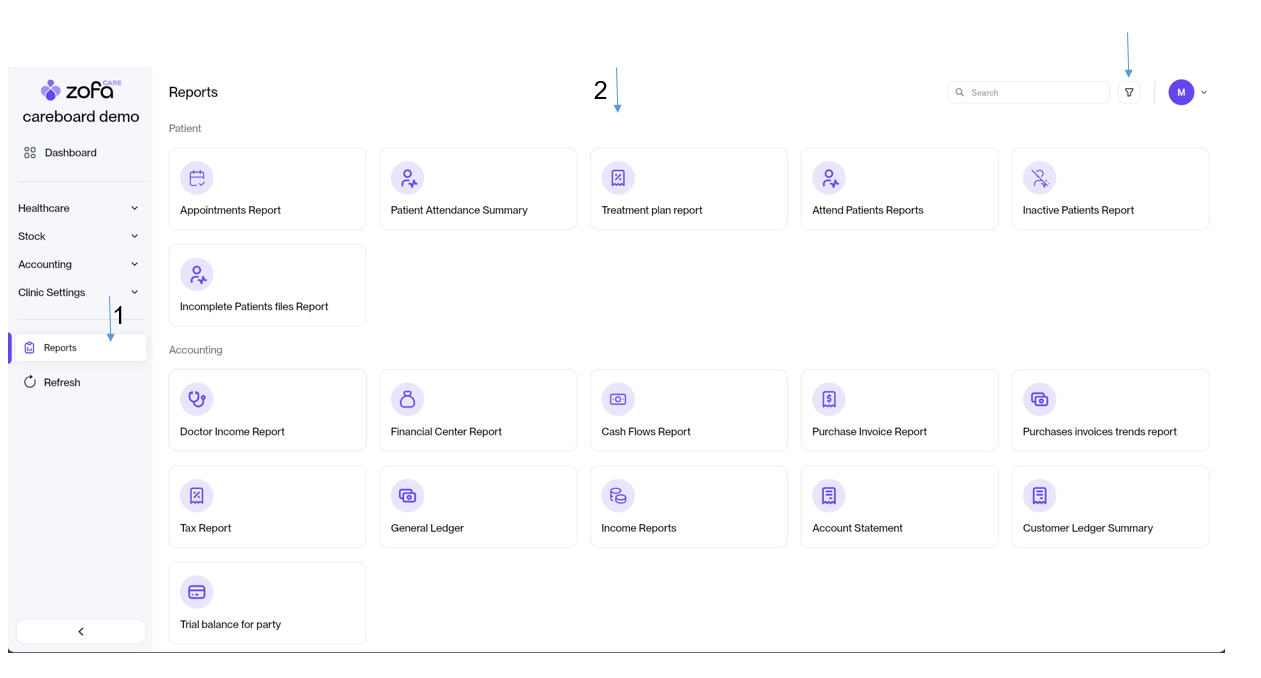1261x678 pixels.
Task: Click the Income Reports coins icon
Action: [618, 496]
